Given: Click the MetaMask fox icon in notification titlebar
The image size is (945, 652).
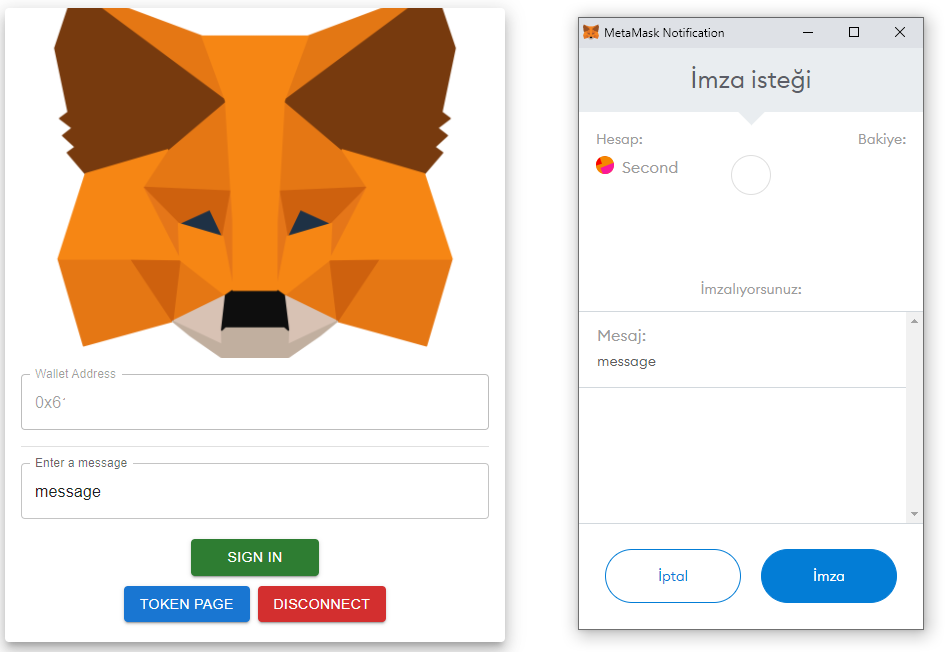Looking at the screenshot, I should tap(590, 32).
